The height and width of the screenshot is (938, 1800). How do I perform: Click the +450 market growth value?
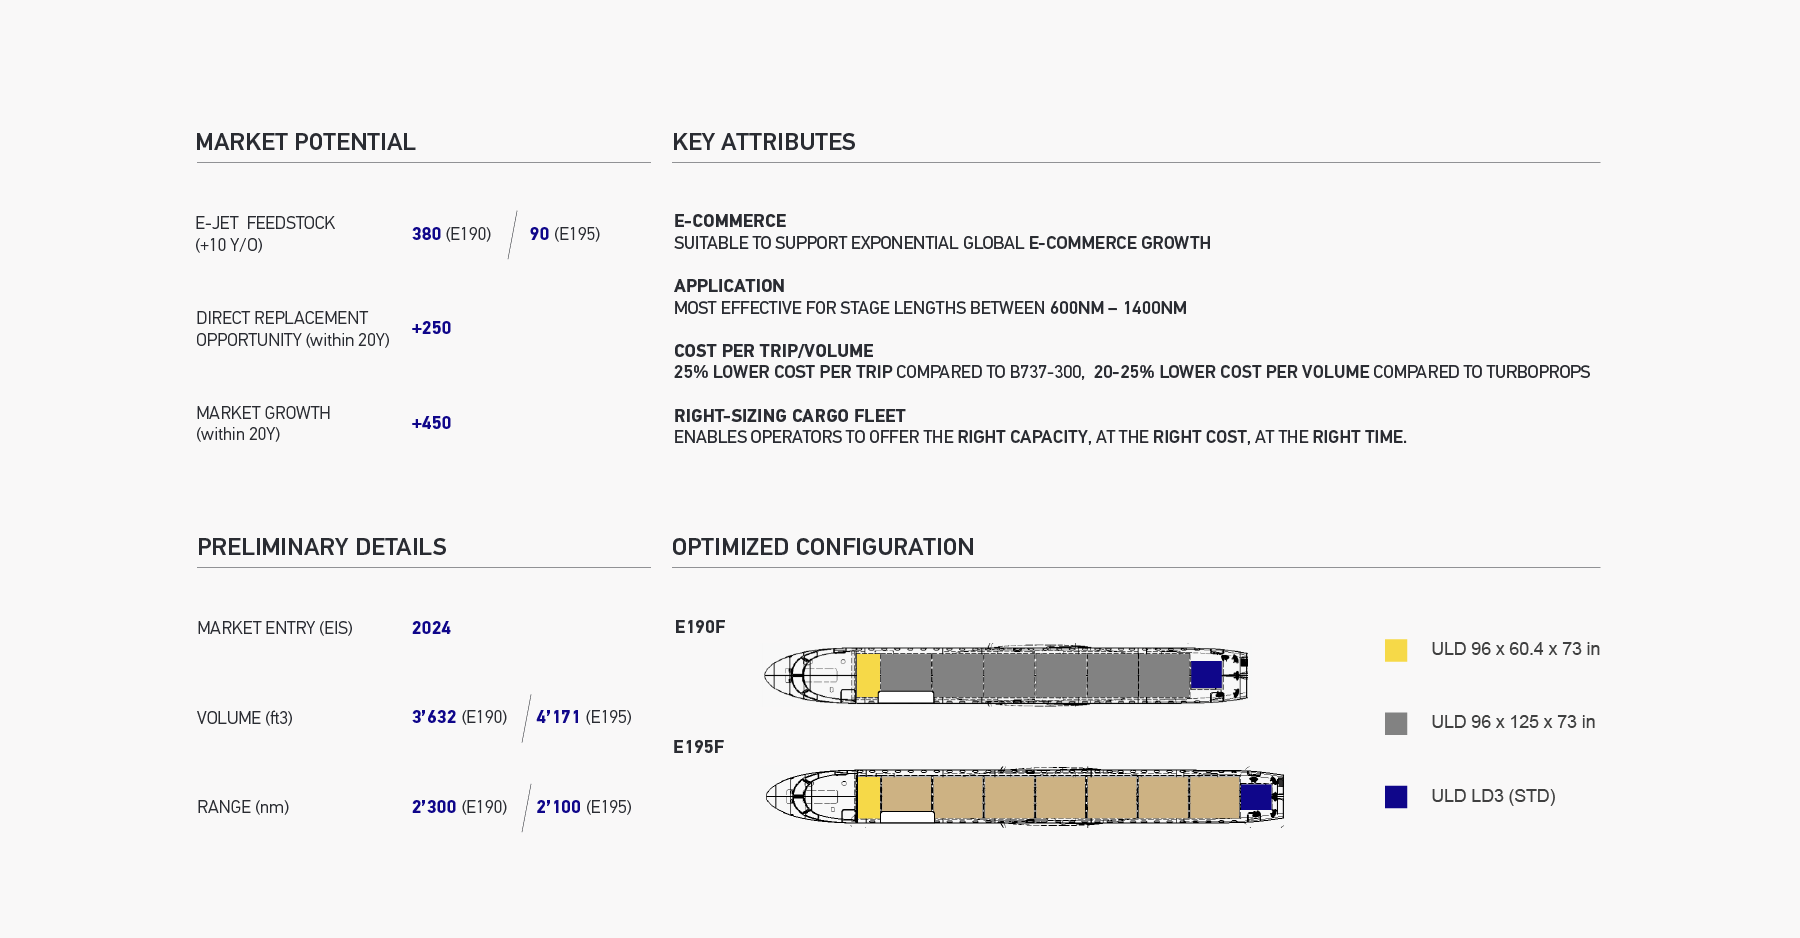431,423
